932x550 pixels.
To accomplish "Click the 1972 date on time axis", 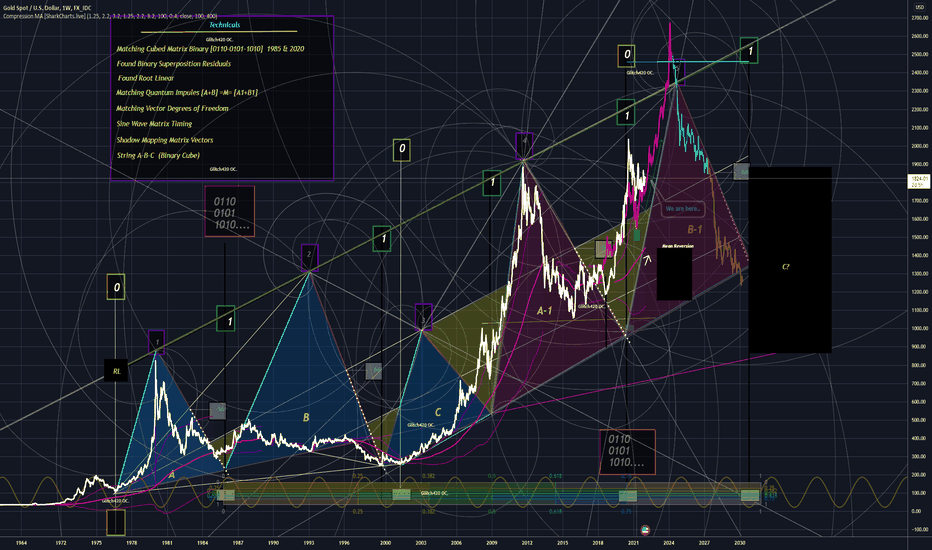I will coord(61,543).
